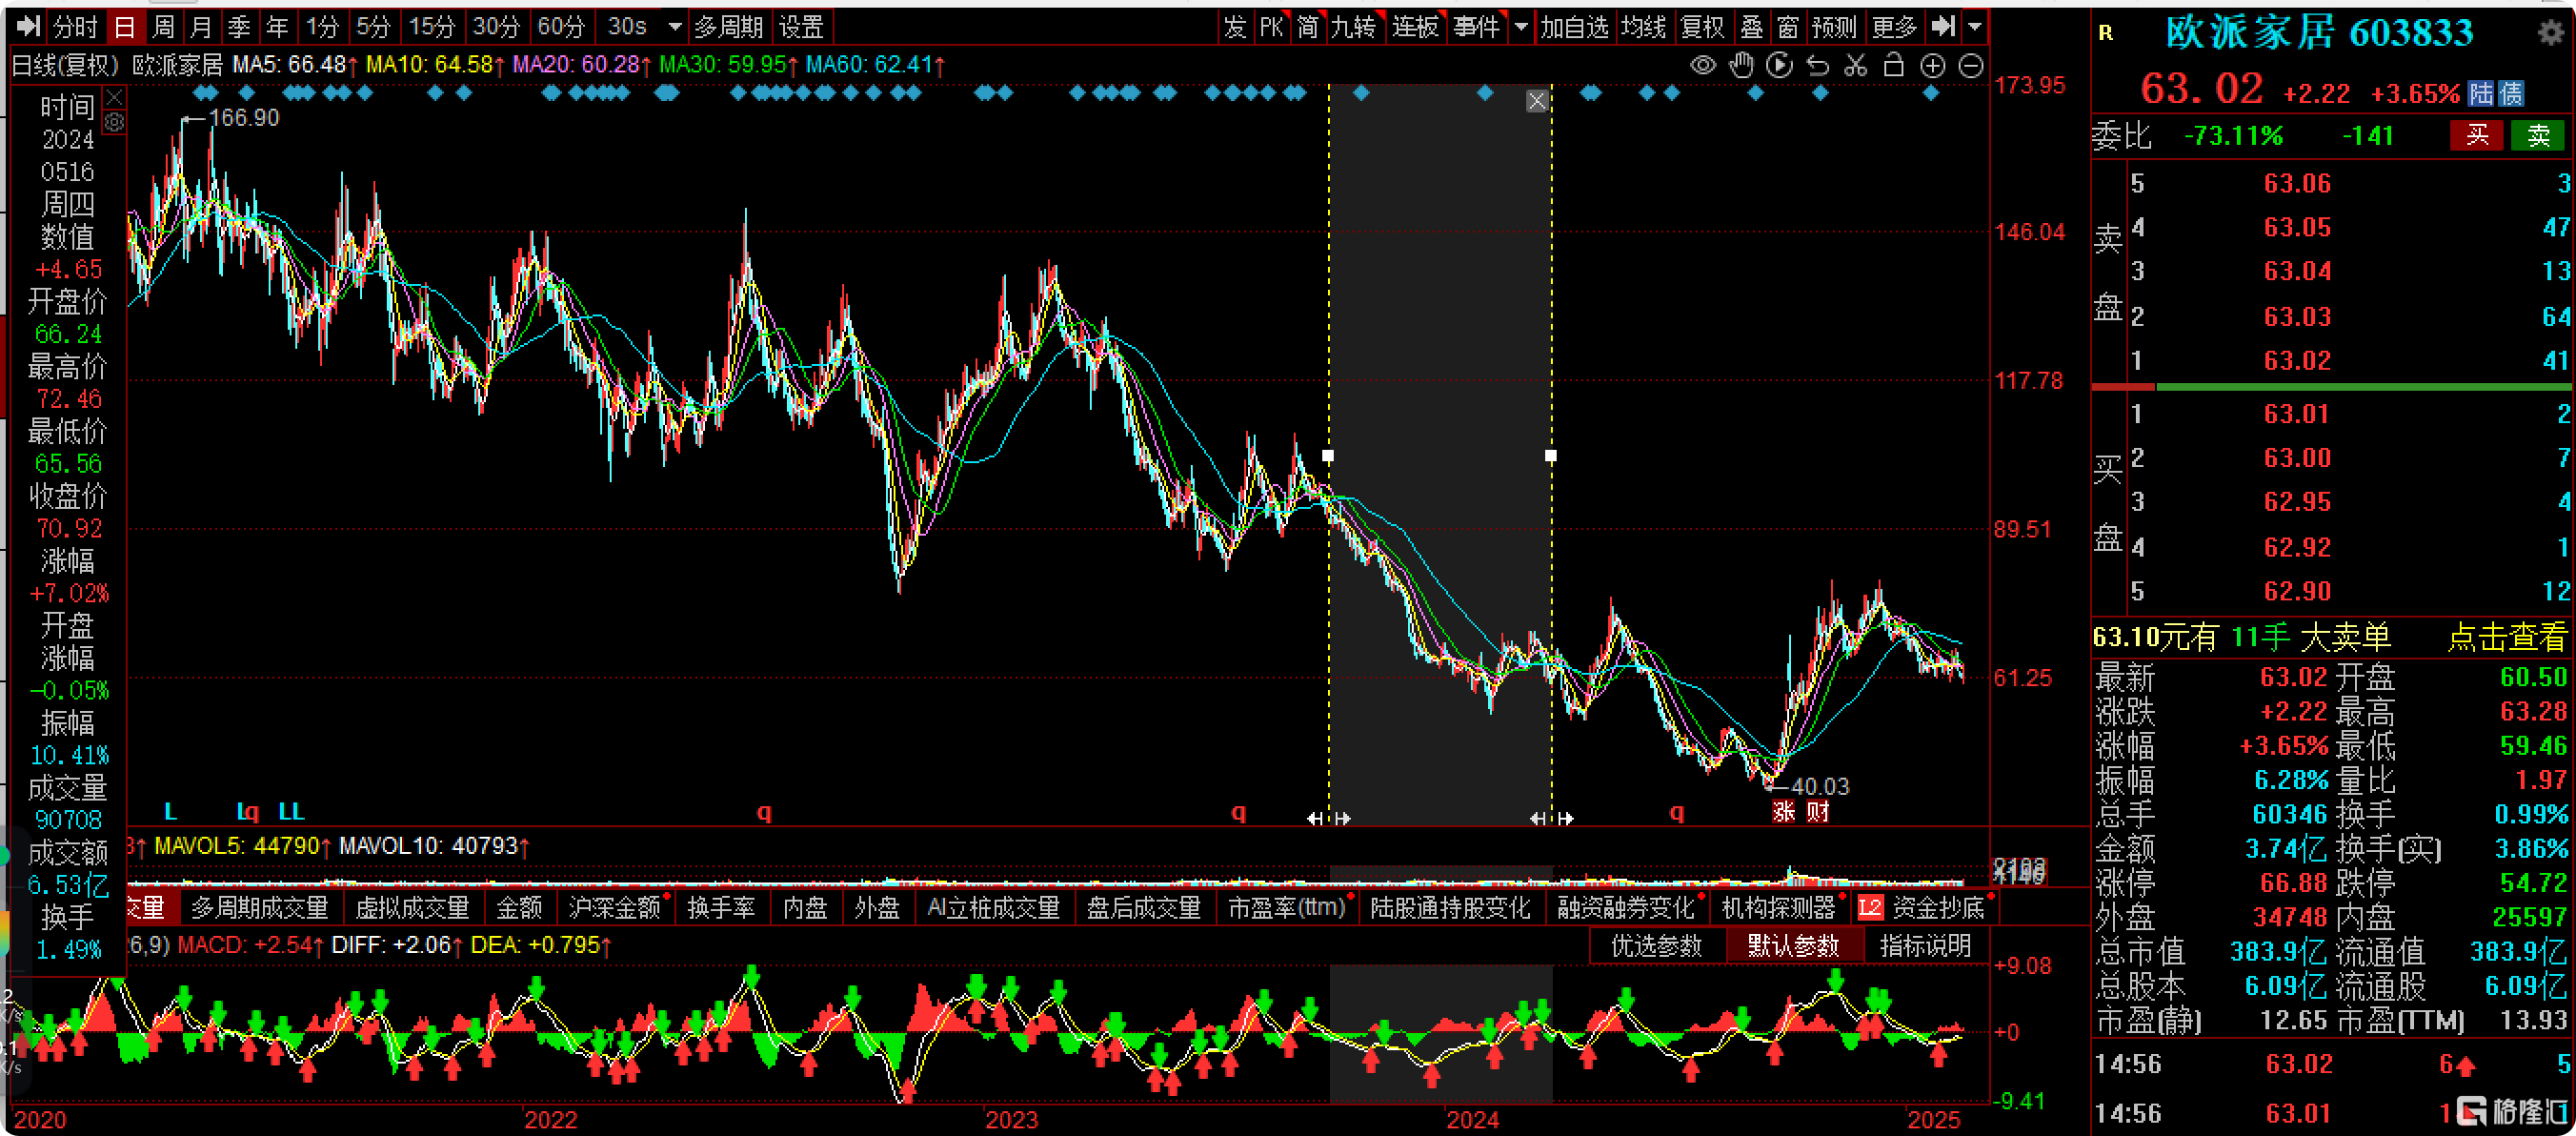
Task: Switch chart to 5分 period
Action: tap(373, 27)
